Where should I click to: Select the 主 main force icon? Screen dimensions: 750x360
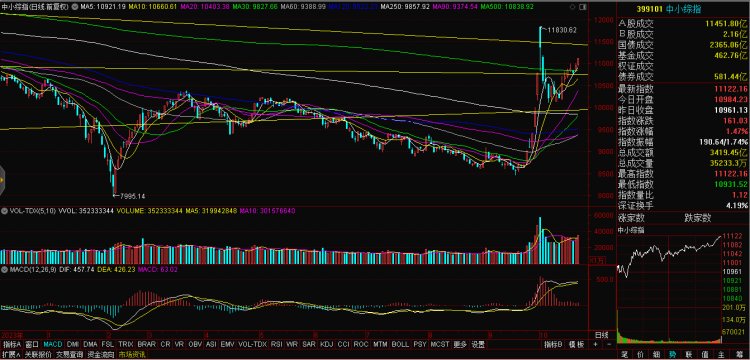tap(720, 355)
